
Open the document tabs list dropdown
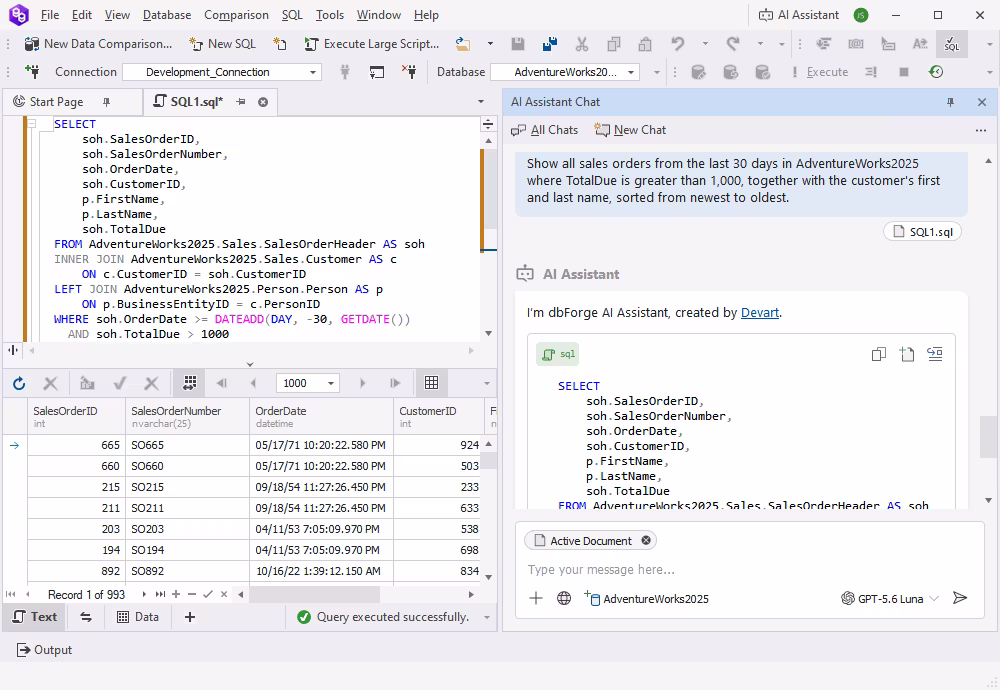tap(481, 102)
